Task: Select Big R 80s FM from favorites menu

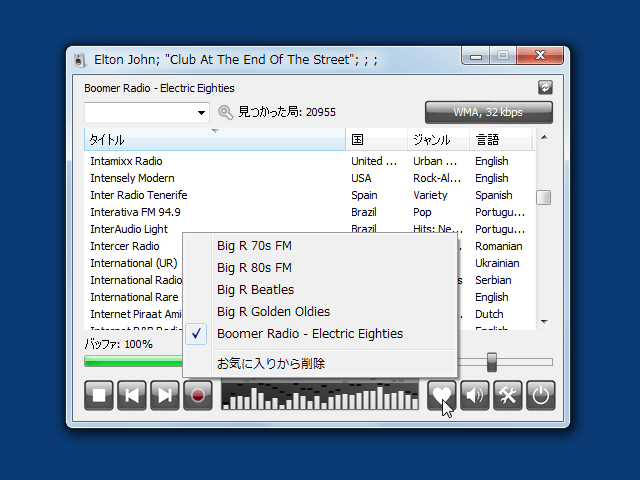Action: click(320, 268)
